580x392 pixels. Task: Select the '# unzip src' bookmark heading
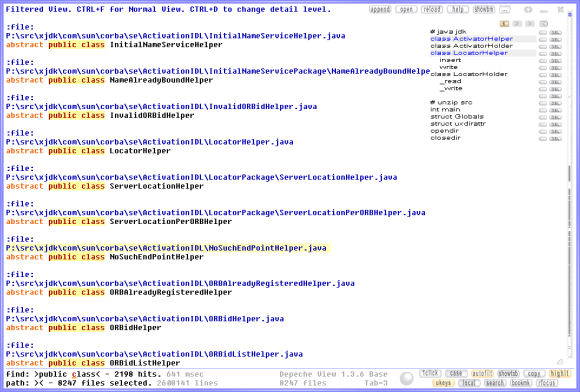click(451, 102)
